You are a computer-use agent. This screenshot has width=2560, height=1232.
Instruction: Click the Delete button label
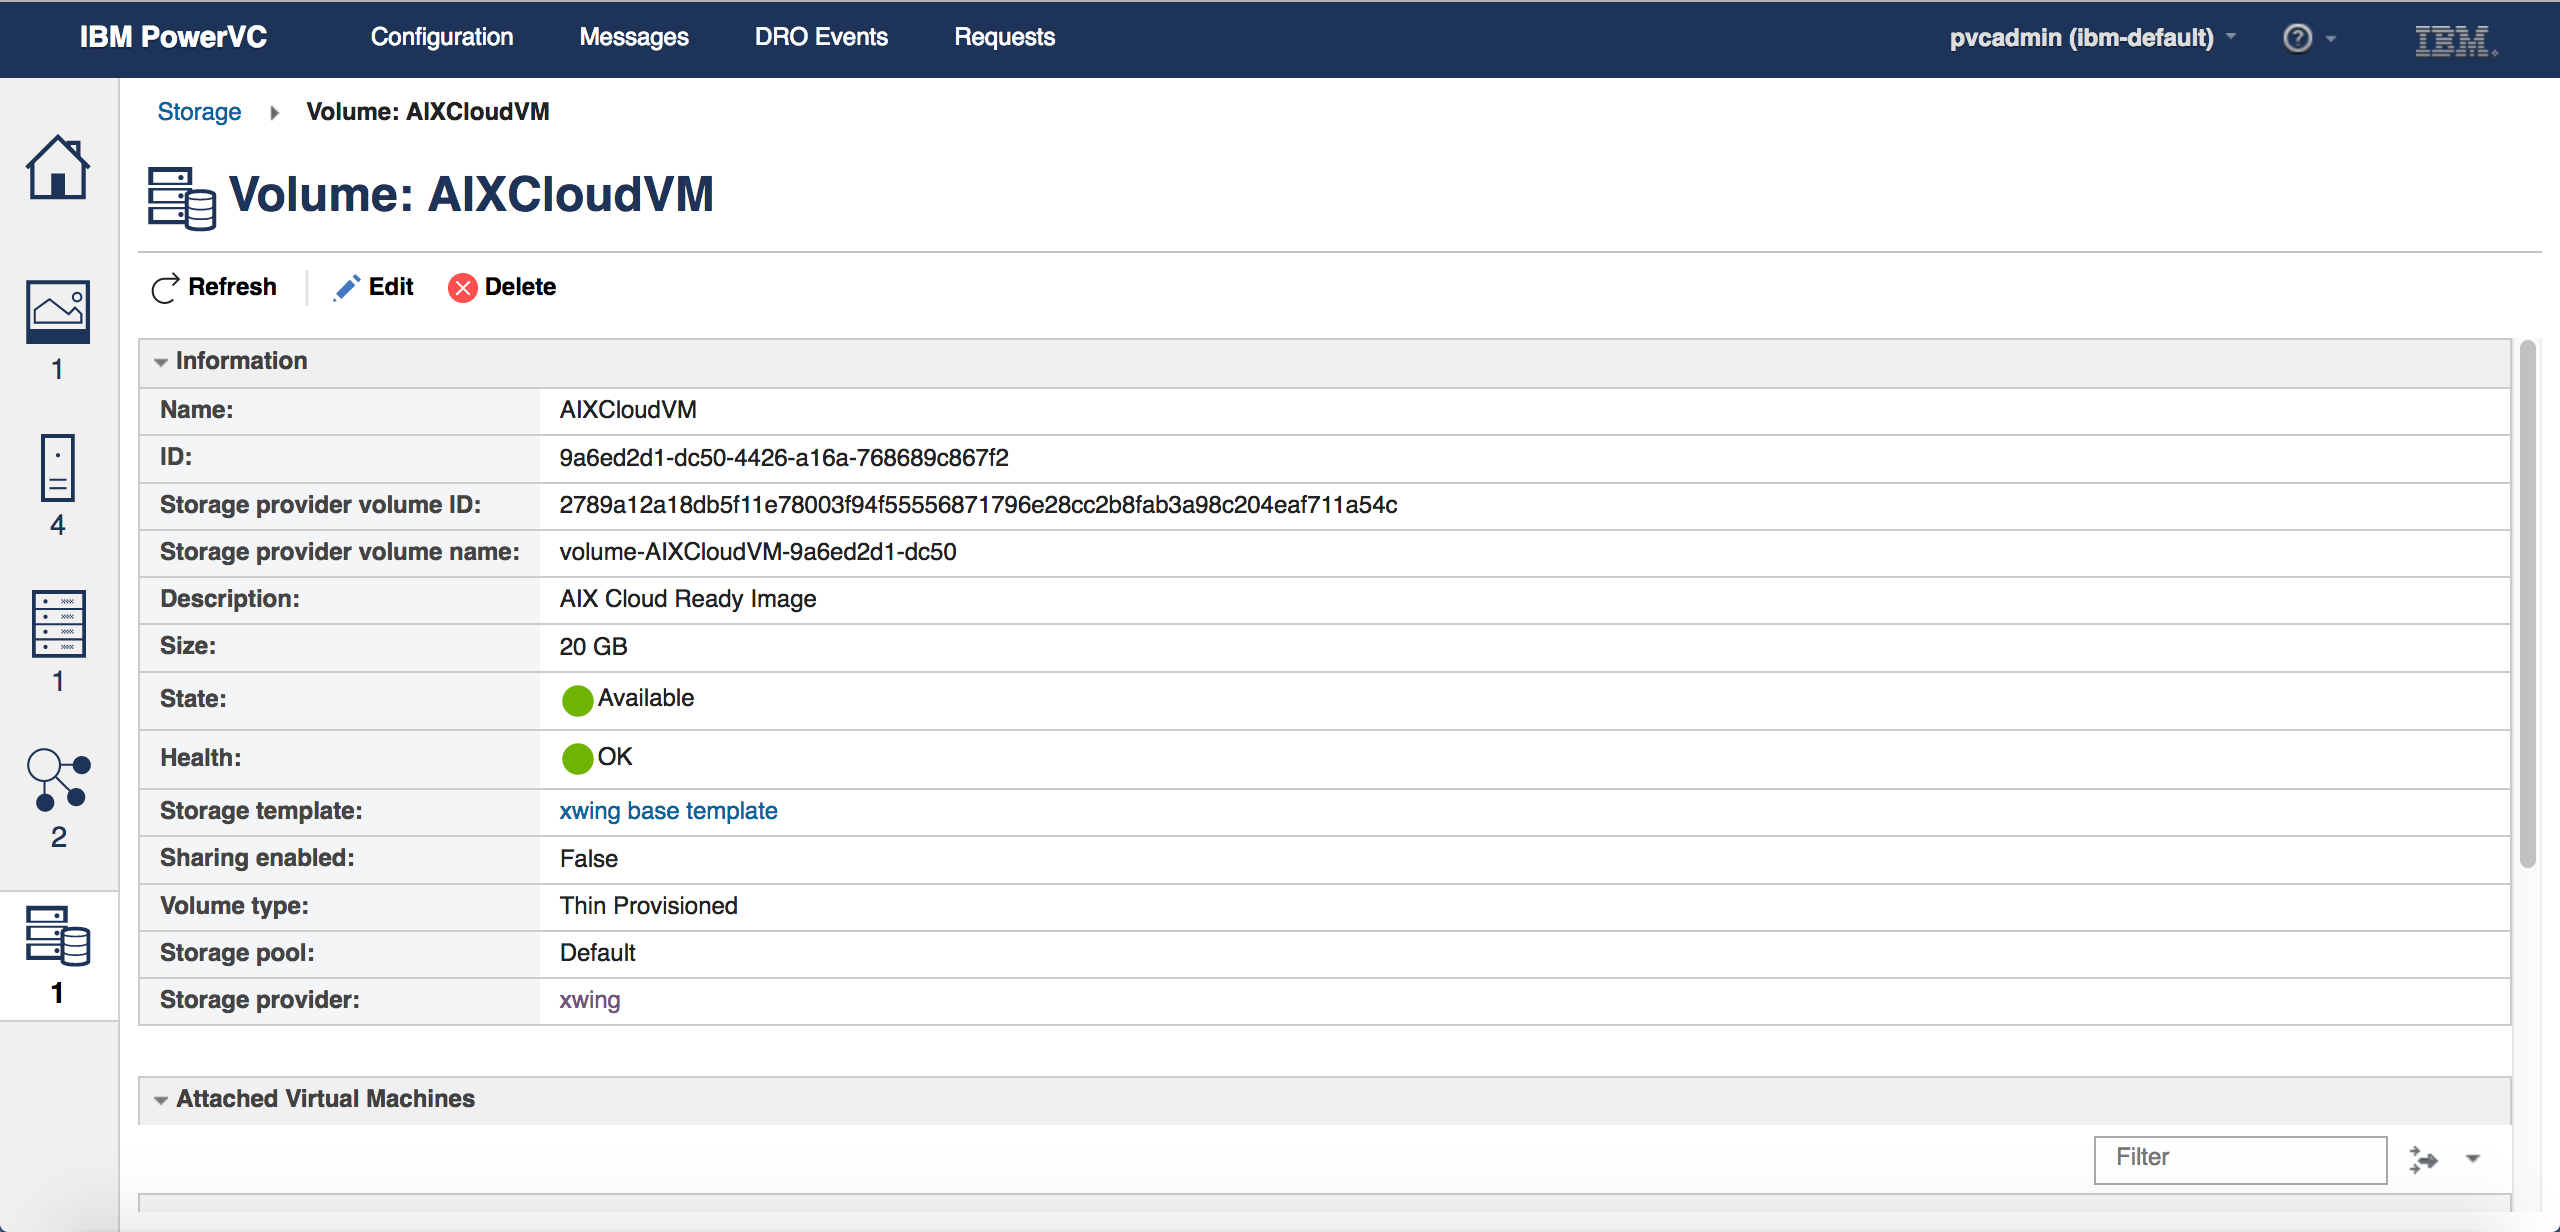point(520,287)
